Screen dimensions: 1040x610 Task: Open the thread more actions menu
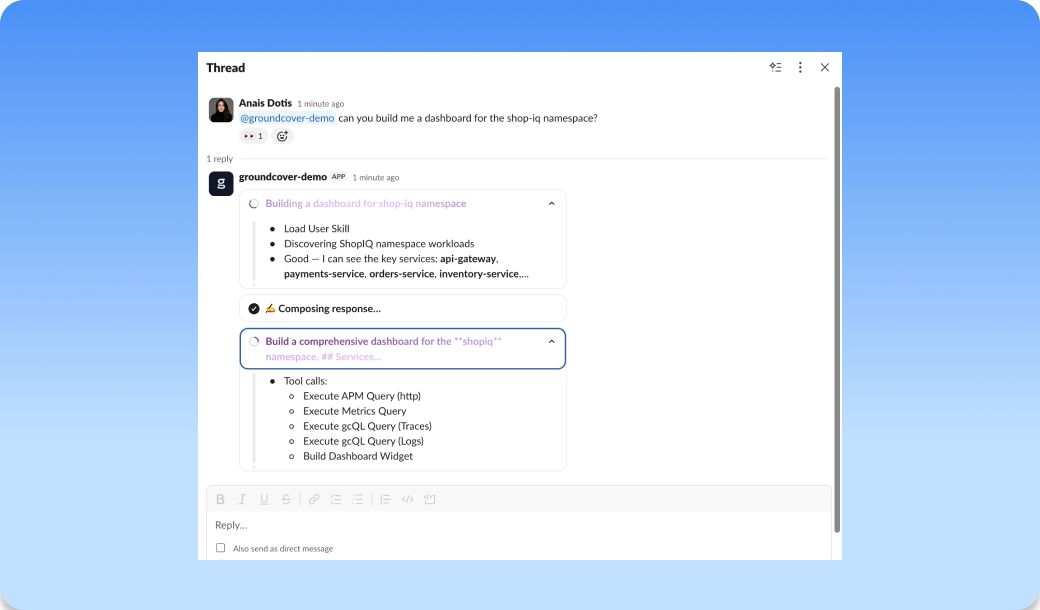[800, 67]
